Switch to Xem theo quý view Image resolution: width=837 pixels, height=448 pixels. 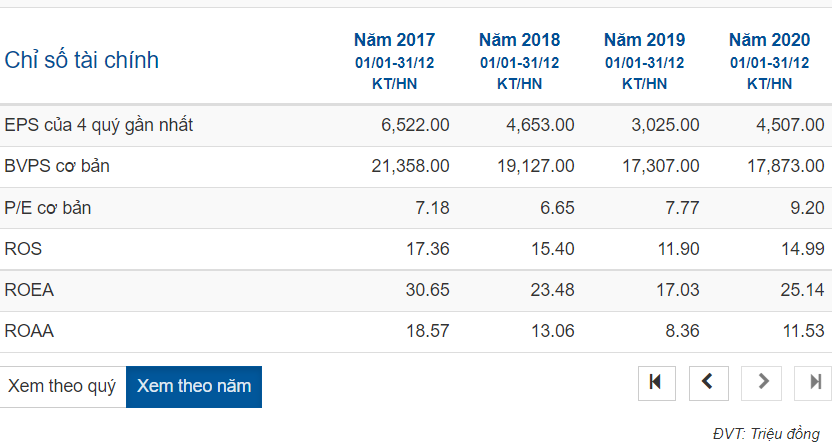coord(62,387)
